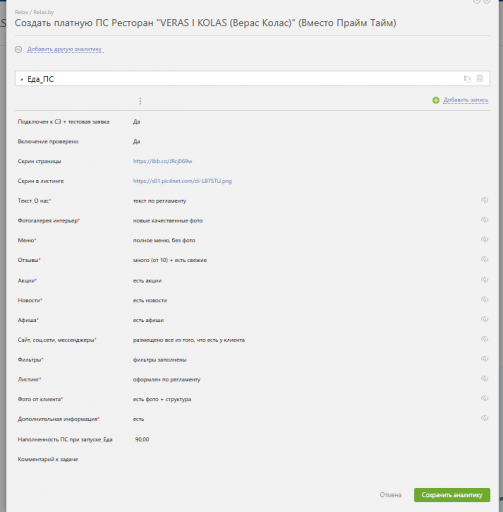Image resolution: width=503 pixels, height=512 pixels.
Task: Click the history icon in Отзывы row
Action: [484, 259]
